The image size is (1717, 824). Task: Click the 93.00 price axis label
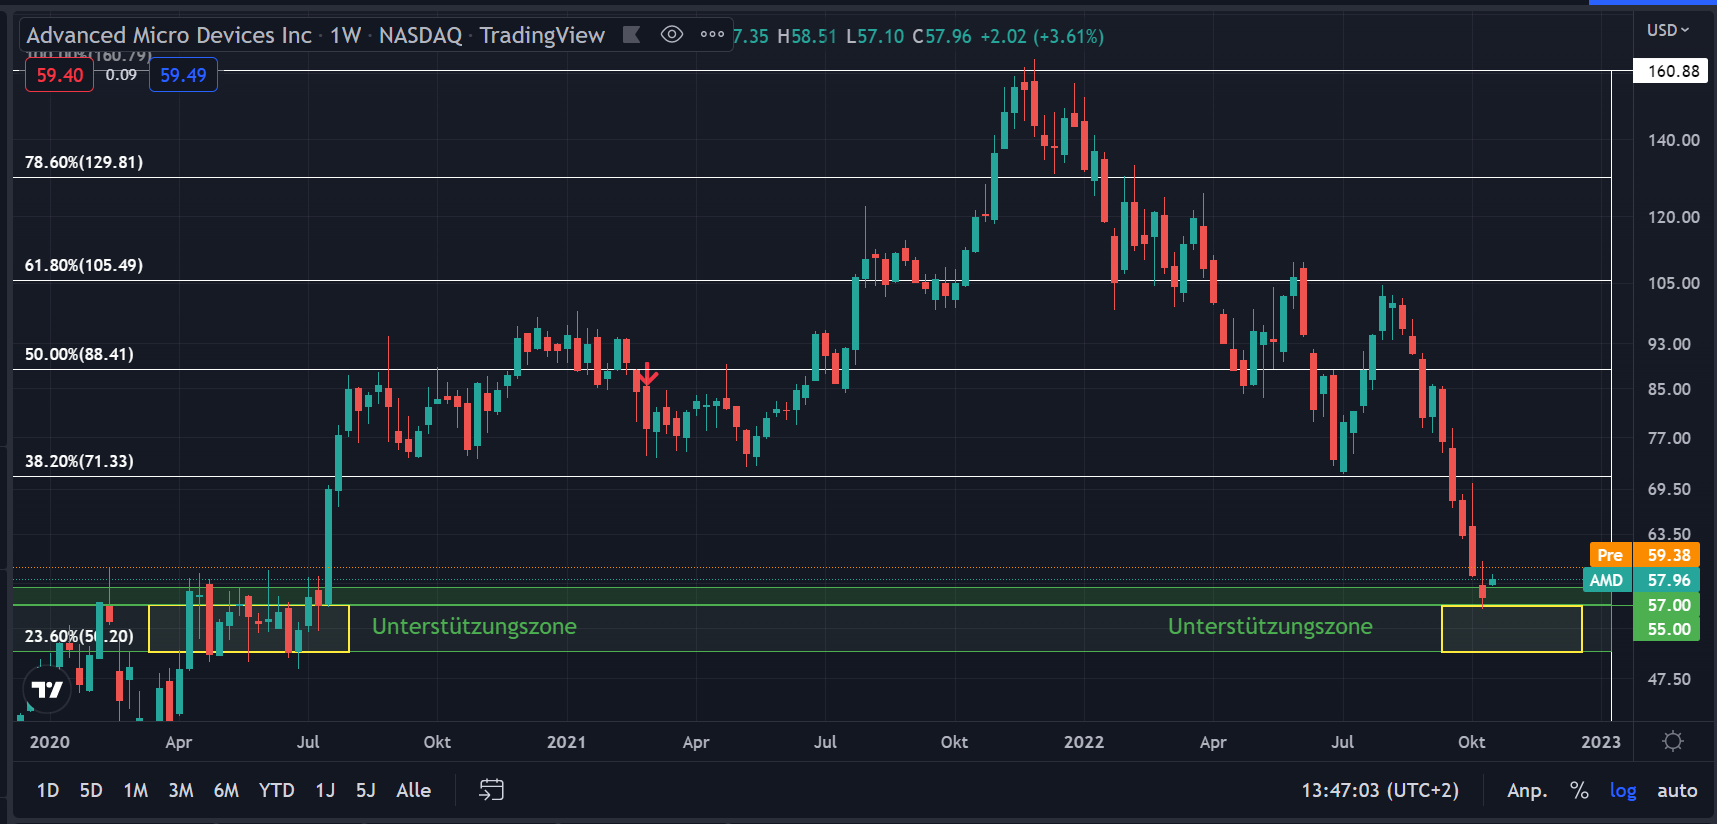[1670, 344]
